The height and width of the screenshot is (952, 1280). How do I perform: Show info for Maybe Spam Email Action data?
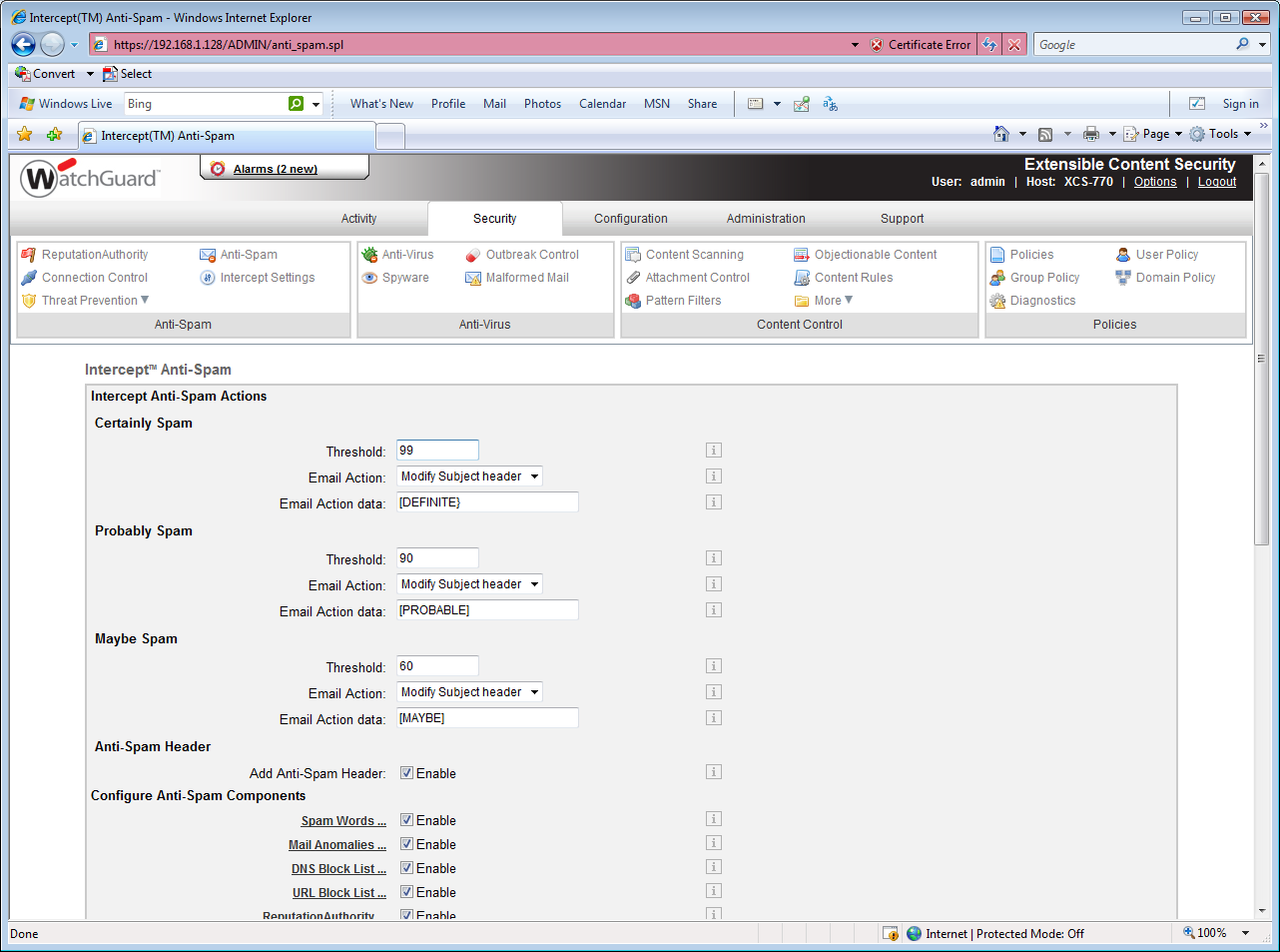[x=713, y=718]
